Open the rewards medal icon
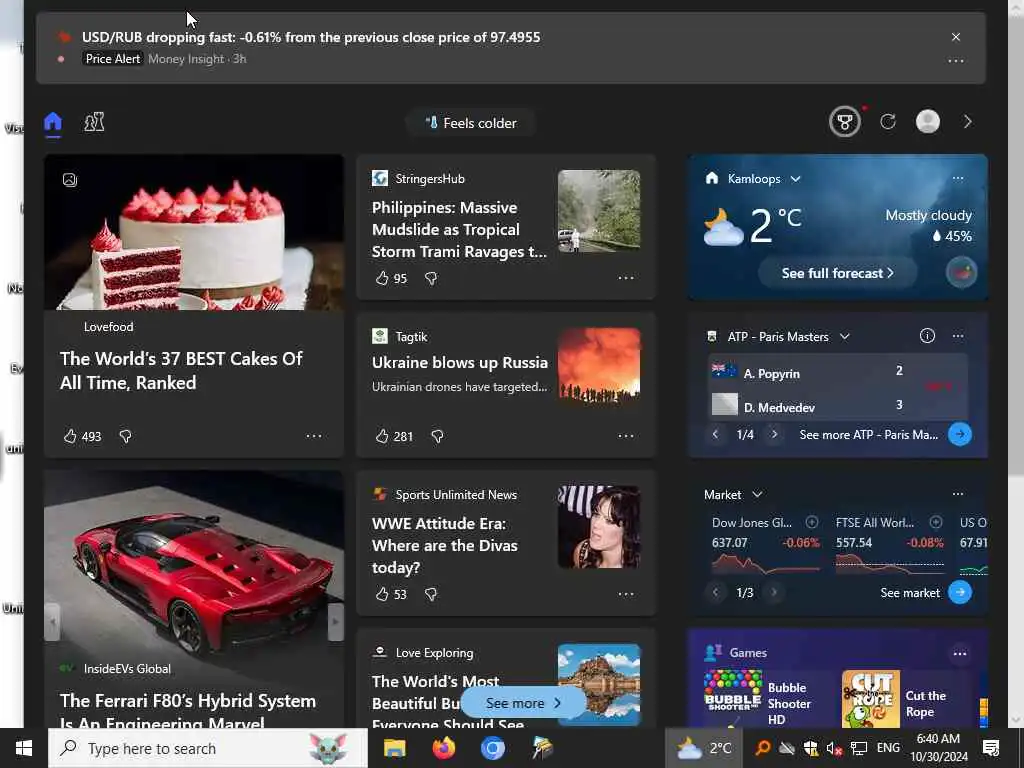The width and height of the screenshot is (1024, 768). (844, 122)
